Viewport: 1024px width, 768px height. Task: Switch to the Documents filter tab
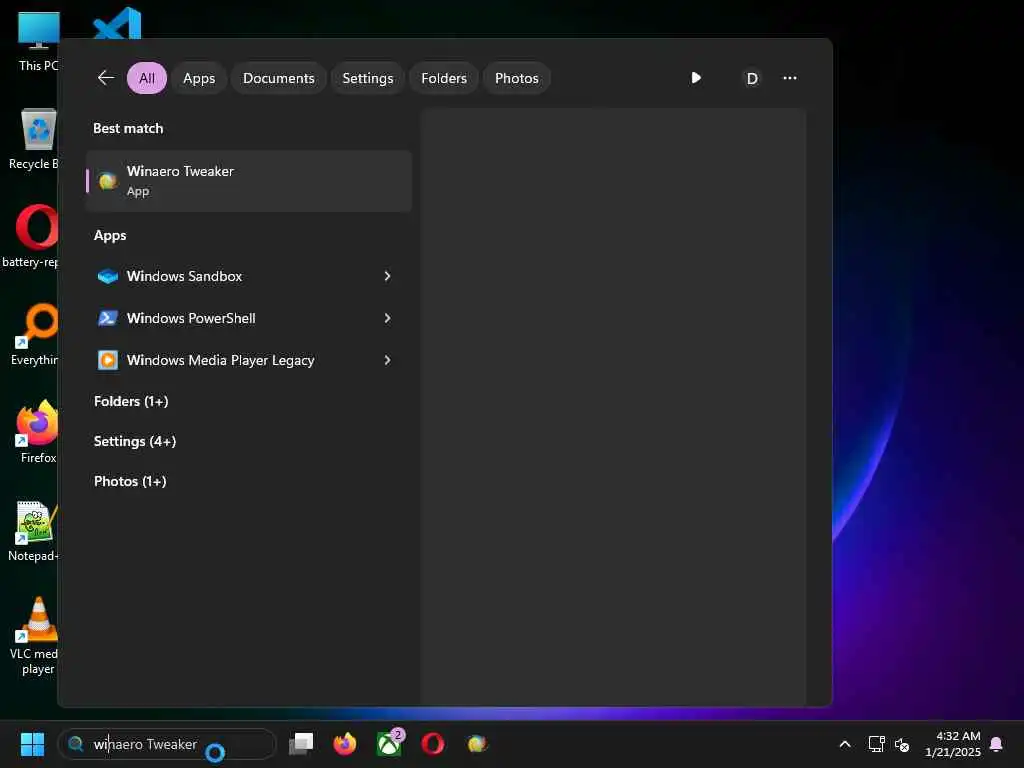coord(279,78)
